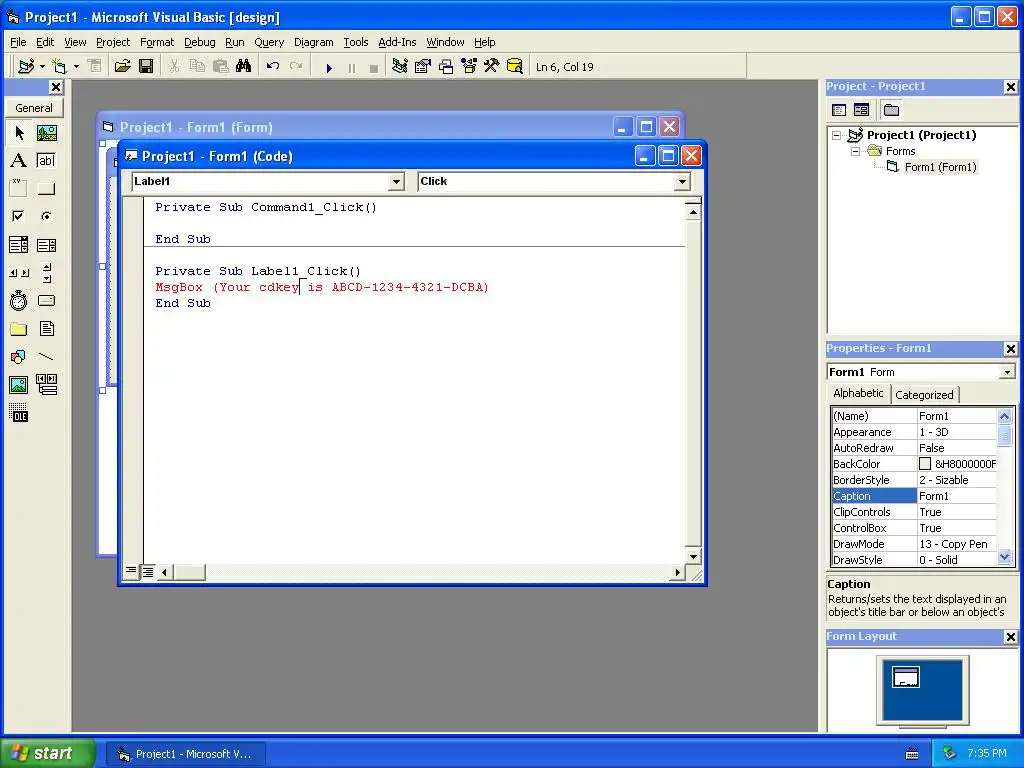The height and width of the screenshot is (768, 1024).
Task: Open the Add-Ins menu
Action: (x=397, y=42)
